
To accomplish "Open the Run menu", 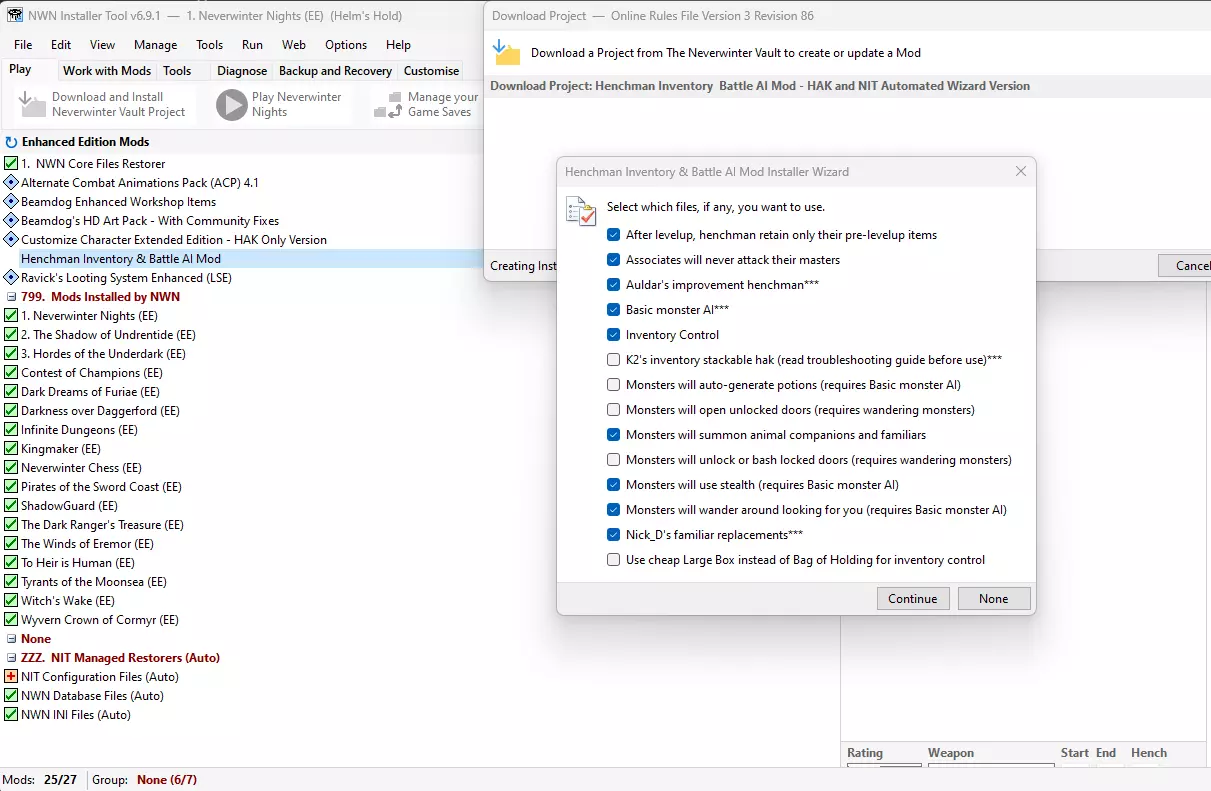I will (x=252, y=45).
